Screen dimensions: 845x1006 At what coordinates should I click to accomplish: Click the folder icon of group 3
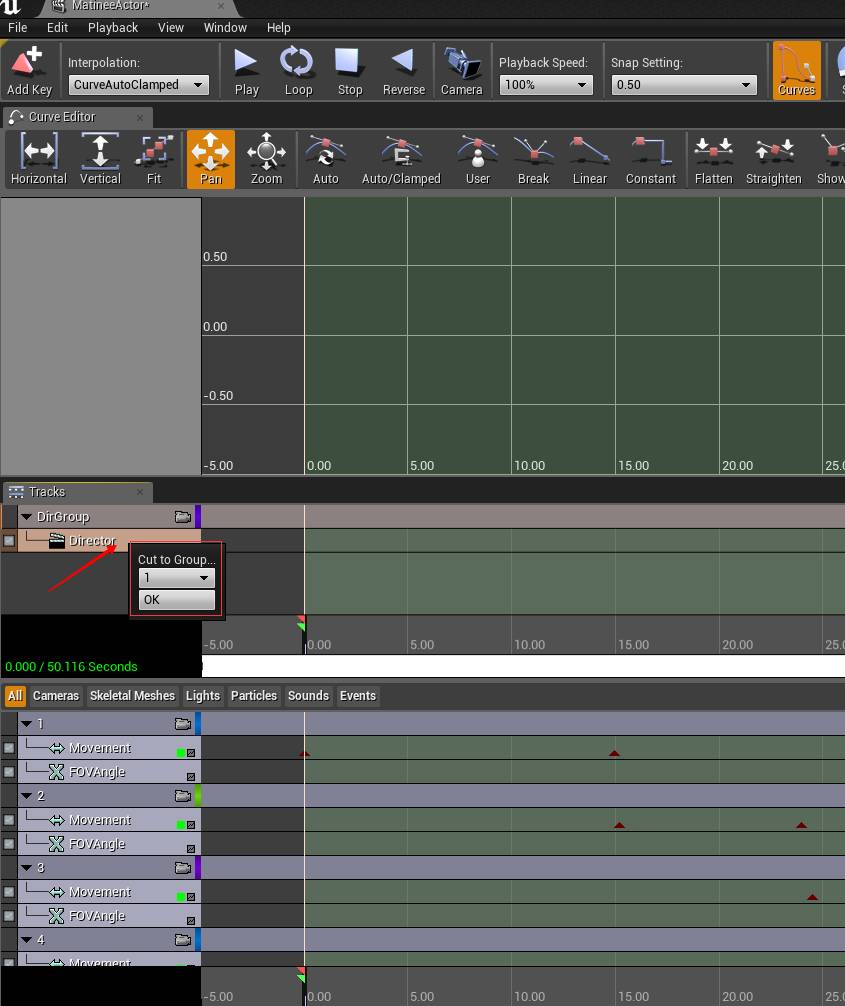[183, 867]
